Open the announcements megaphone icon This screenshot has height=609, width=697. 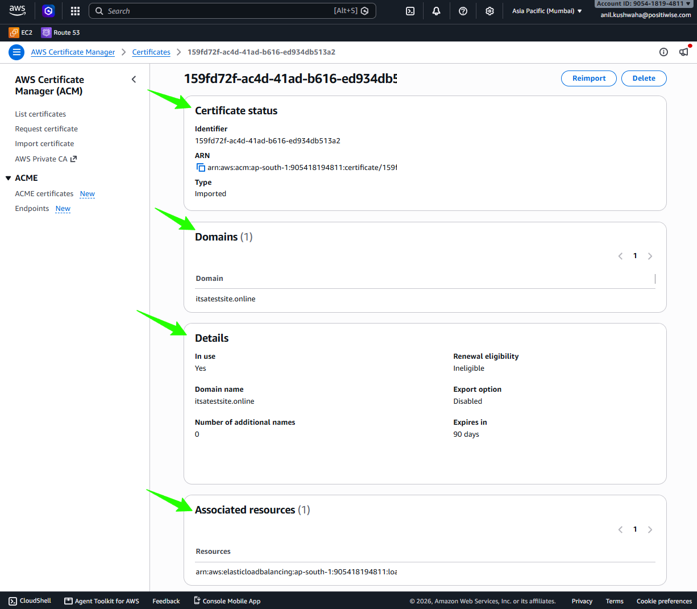[x=684, y=52]
